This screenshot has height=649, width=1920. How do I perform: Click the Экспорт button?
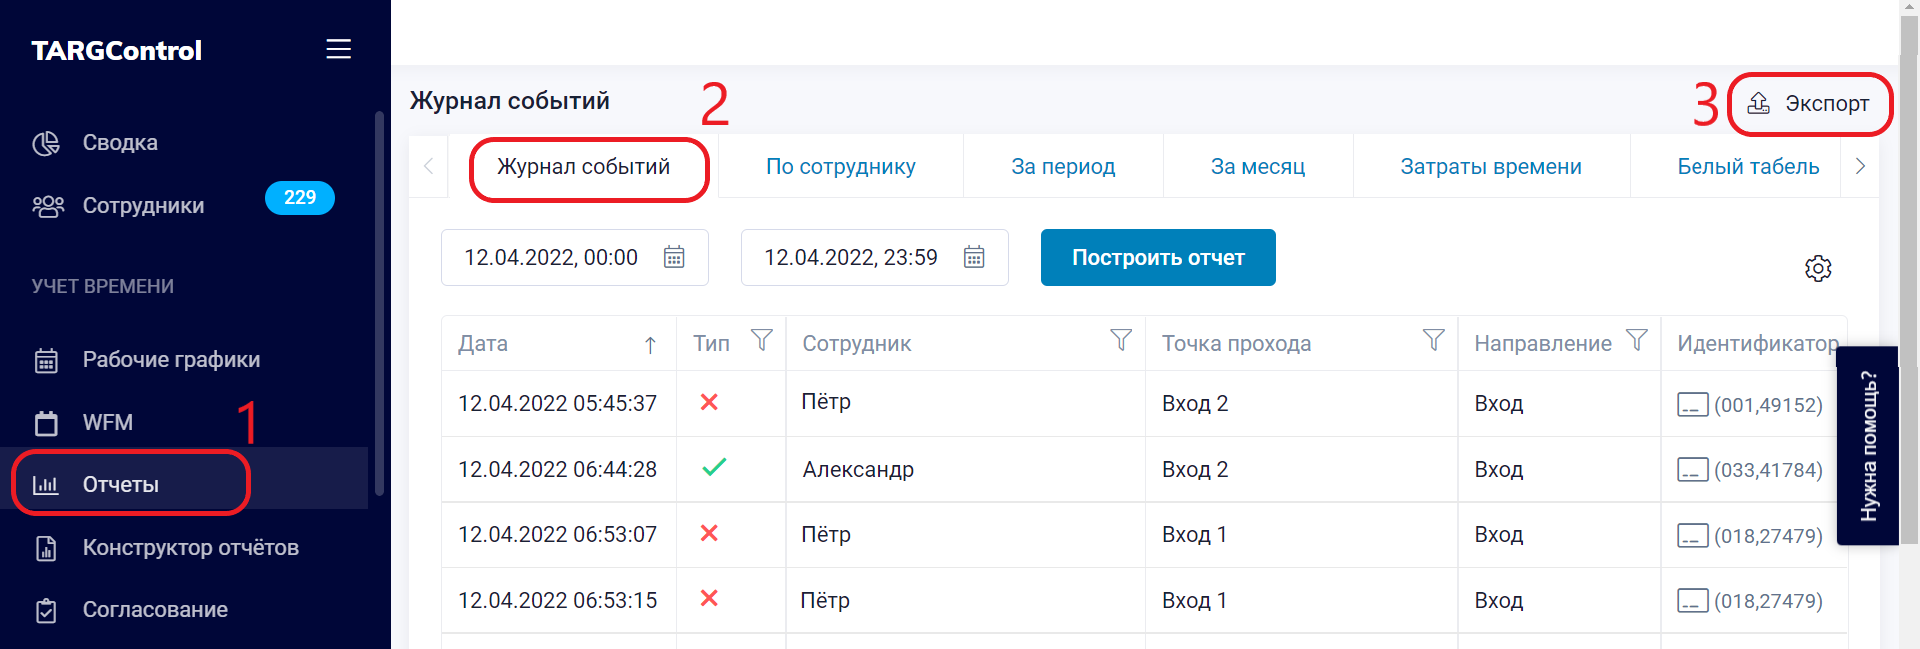[1809, 104]
